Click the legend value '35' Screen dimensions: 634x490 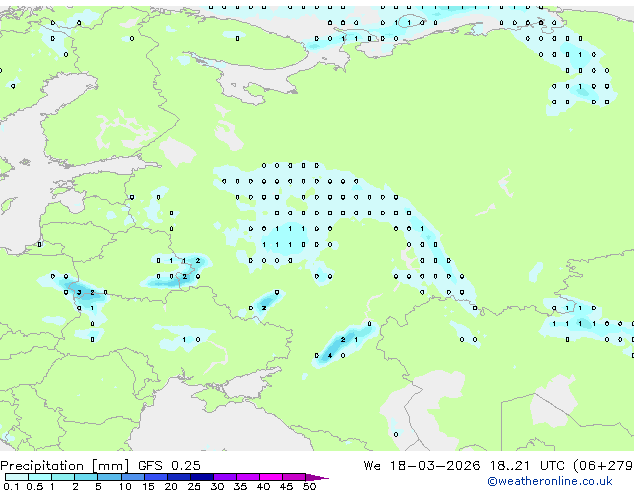pos(240,486)
